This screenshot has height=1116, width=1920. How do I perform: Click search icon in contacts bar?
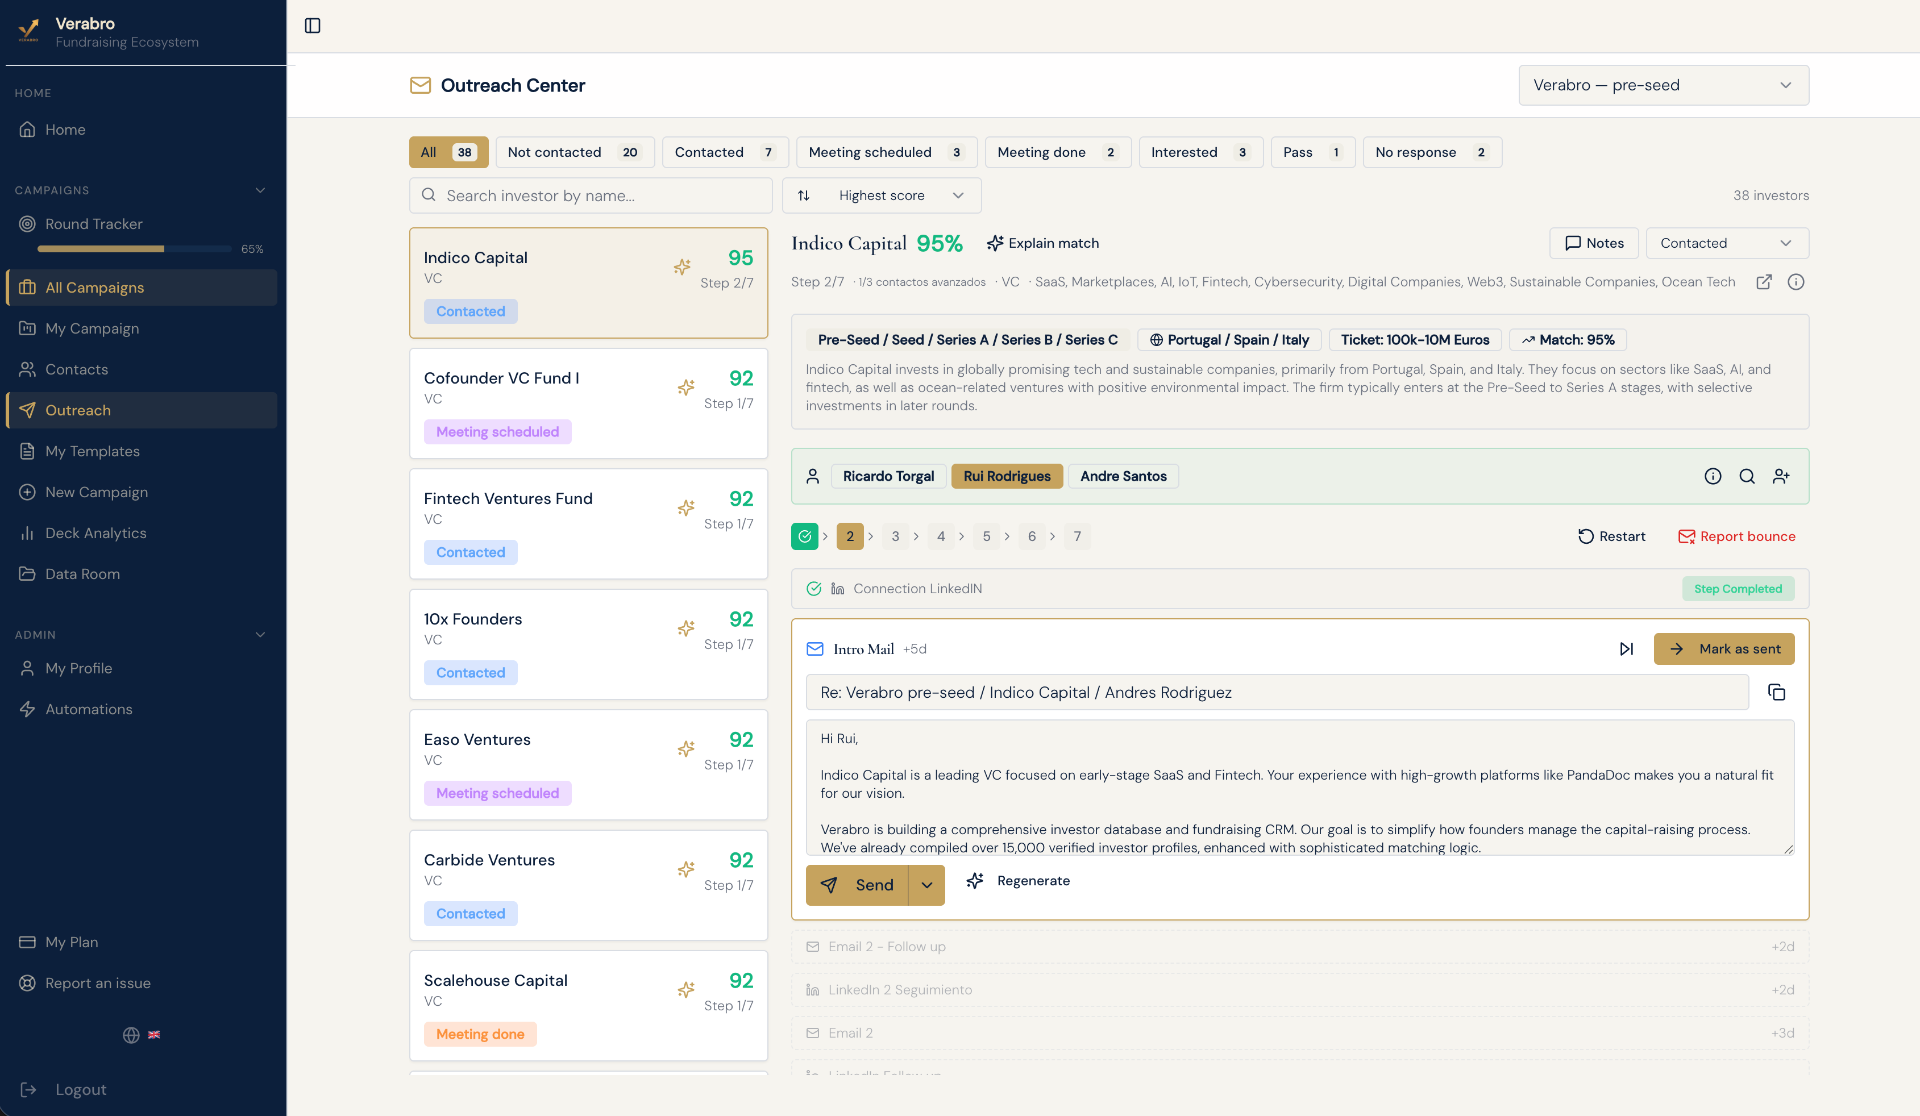pos(1747,476)
